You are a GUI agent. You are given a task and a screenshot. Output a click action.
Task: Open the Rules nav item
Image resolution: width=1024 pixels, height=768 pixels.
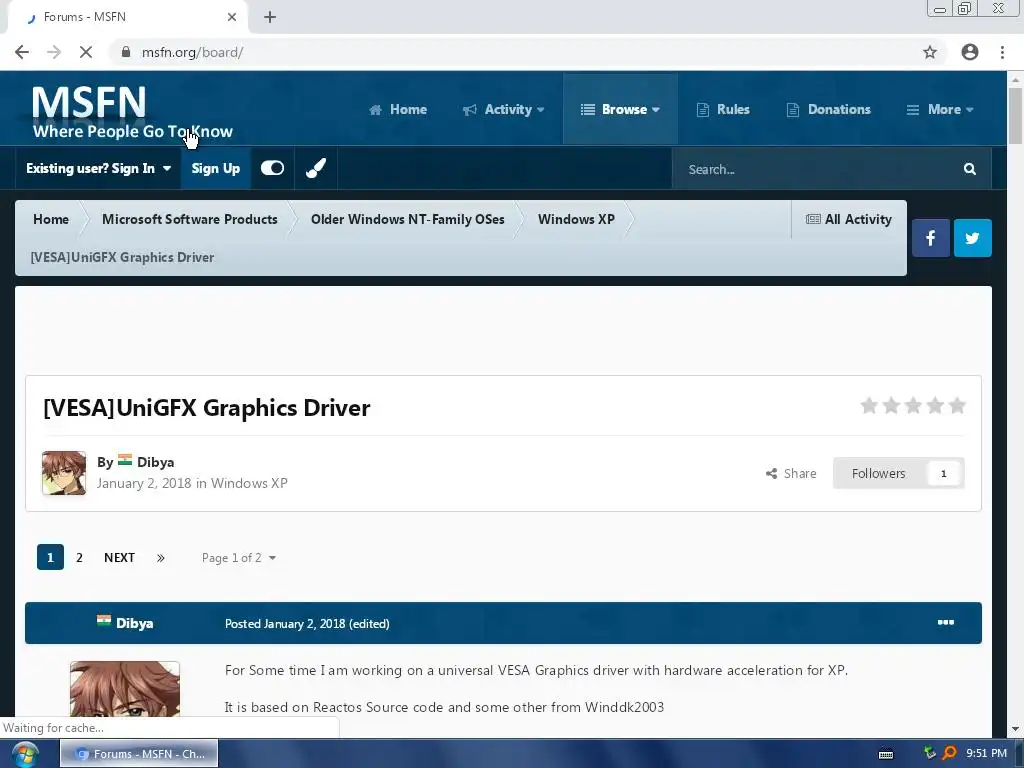tap(723, 110)
